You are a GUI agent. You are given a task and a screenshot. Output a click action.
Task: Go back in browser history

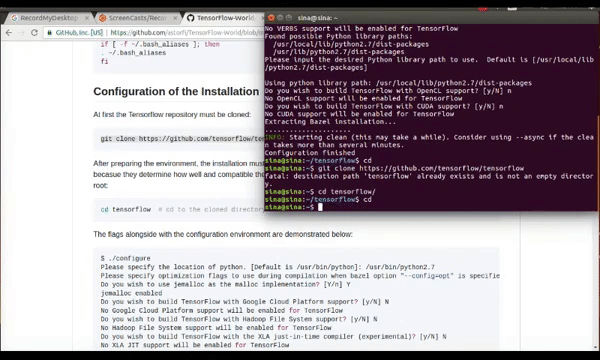9,33
